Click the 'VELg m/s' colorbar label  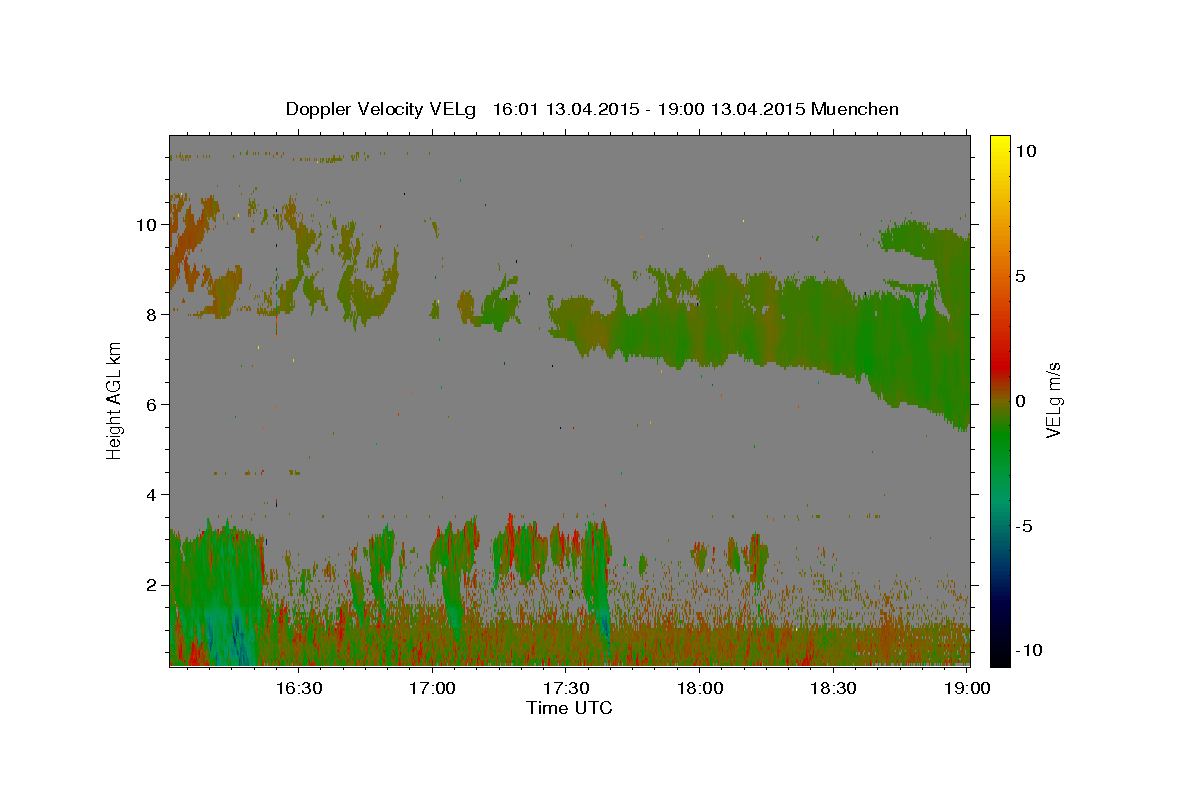pyautogui.click(x=1053, y=400)
